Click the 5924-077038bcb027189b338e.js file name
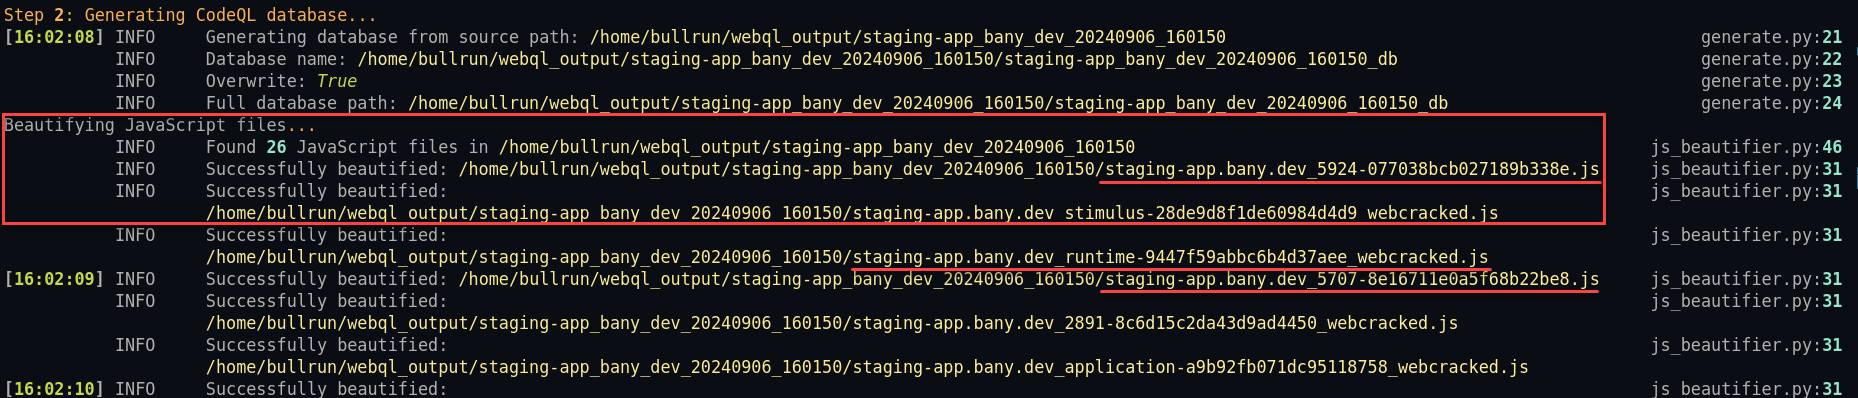The height and width of the screenshot is (398, 1858). point(1352,169)
